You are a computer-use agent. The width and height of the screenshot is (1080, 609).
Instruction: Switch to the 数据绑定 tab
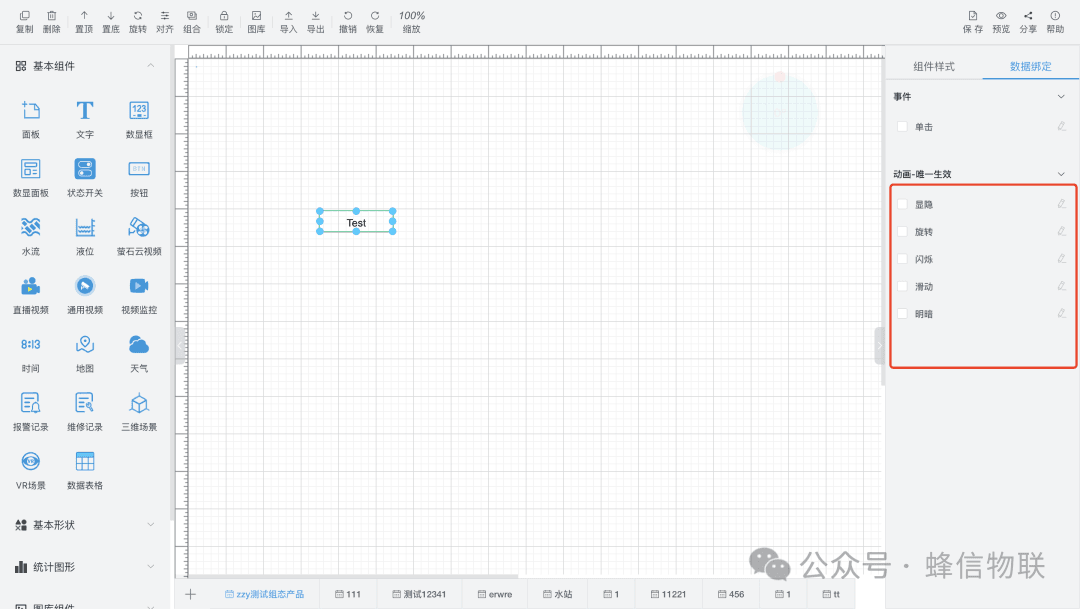(x=1030, y=66)
